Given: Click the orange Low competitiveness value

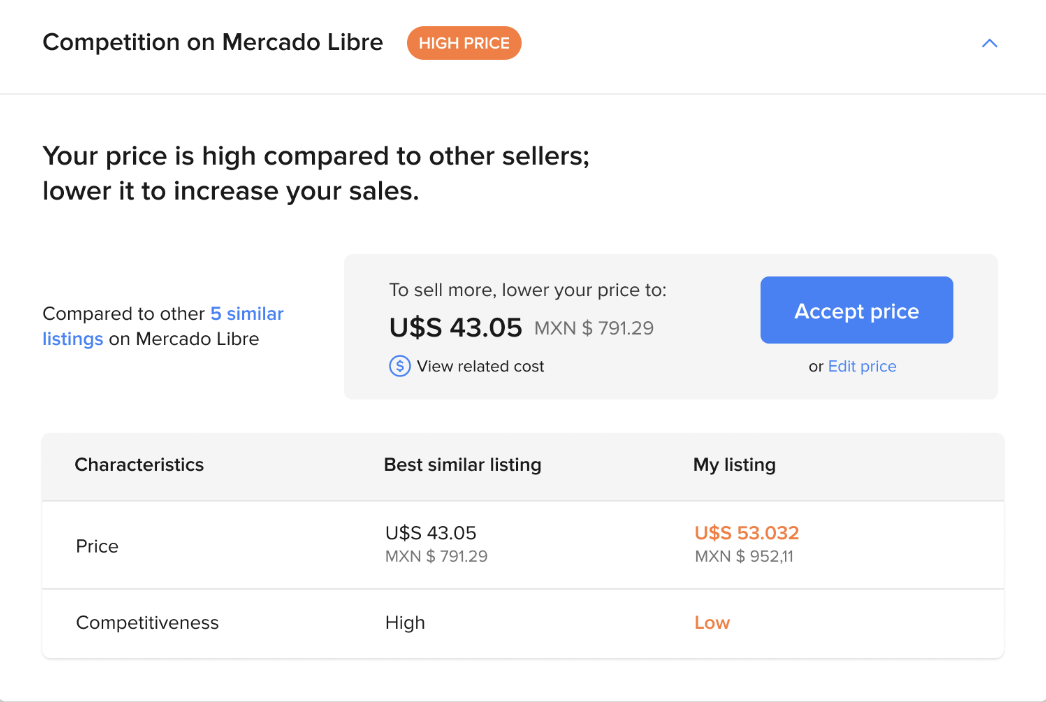Looking at the screenshot, I should click(x=712, y=623).
